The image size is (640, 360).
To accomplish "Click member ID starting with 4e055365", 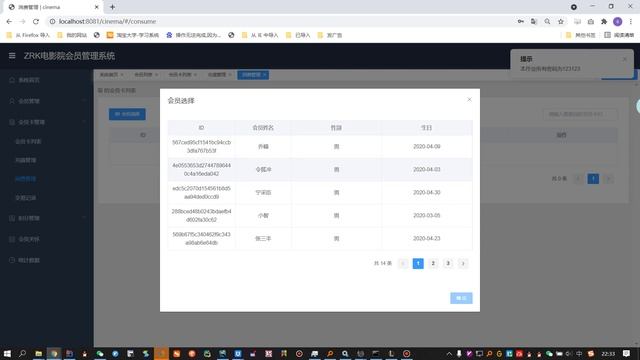I will (201, 169).
